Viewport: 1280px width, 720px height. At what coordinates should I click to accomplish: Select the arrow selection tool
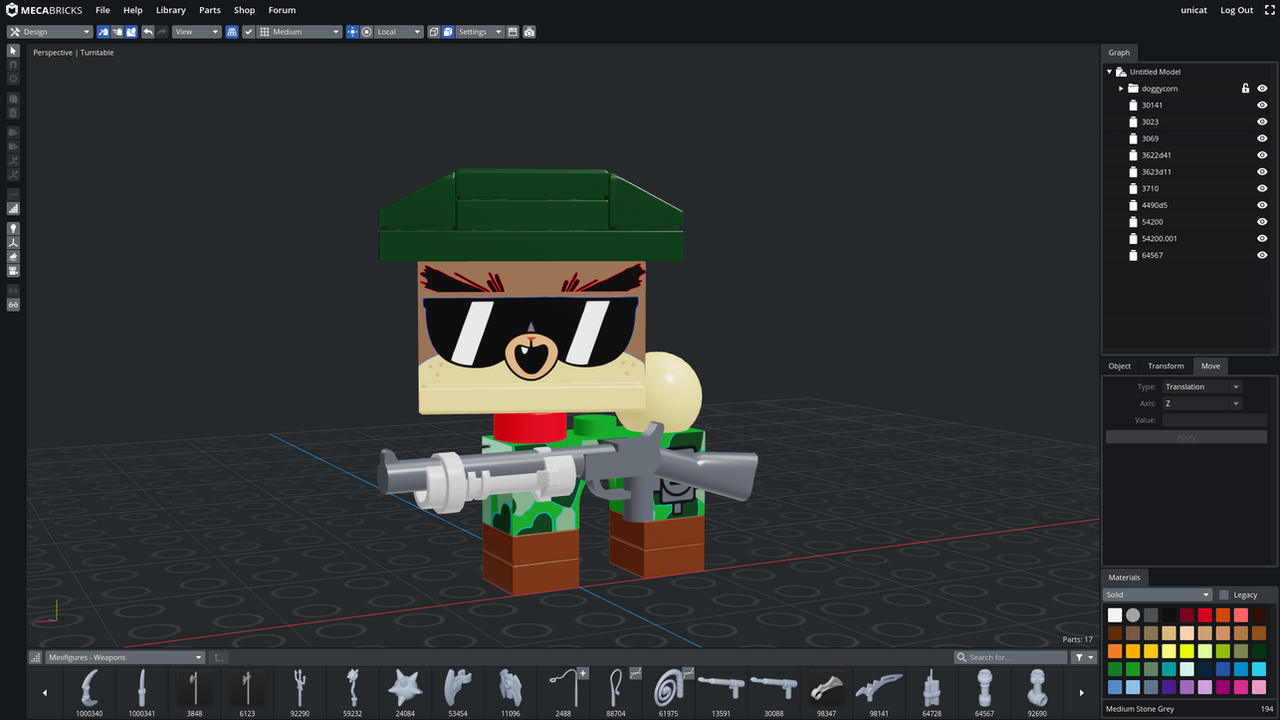pyautogui.click(x=13, y=50)
